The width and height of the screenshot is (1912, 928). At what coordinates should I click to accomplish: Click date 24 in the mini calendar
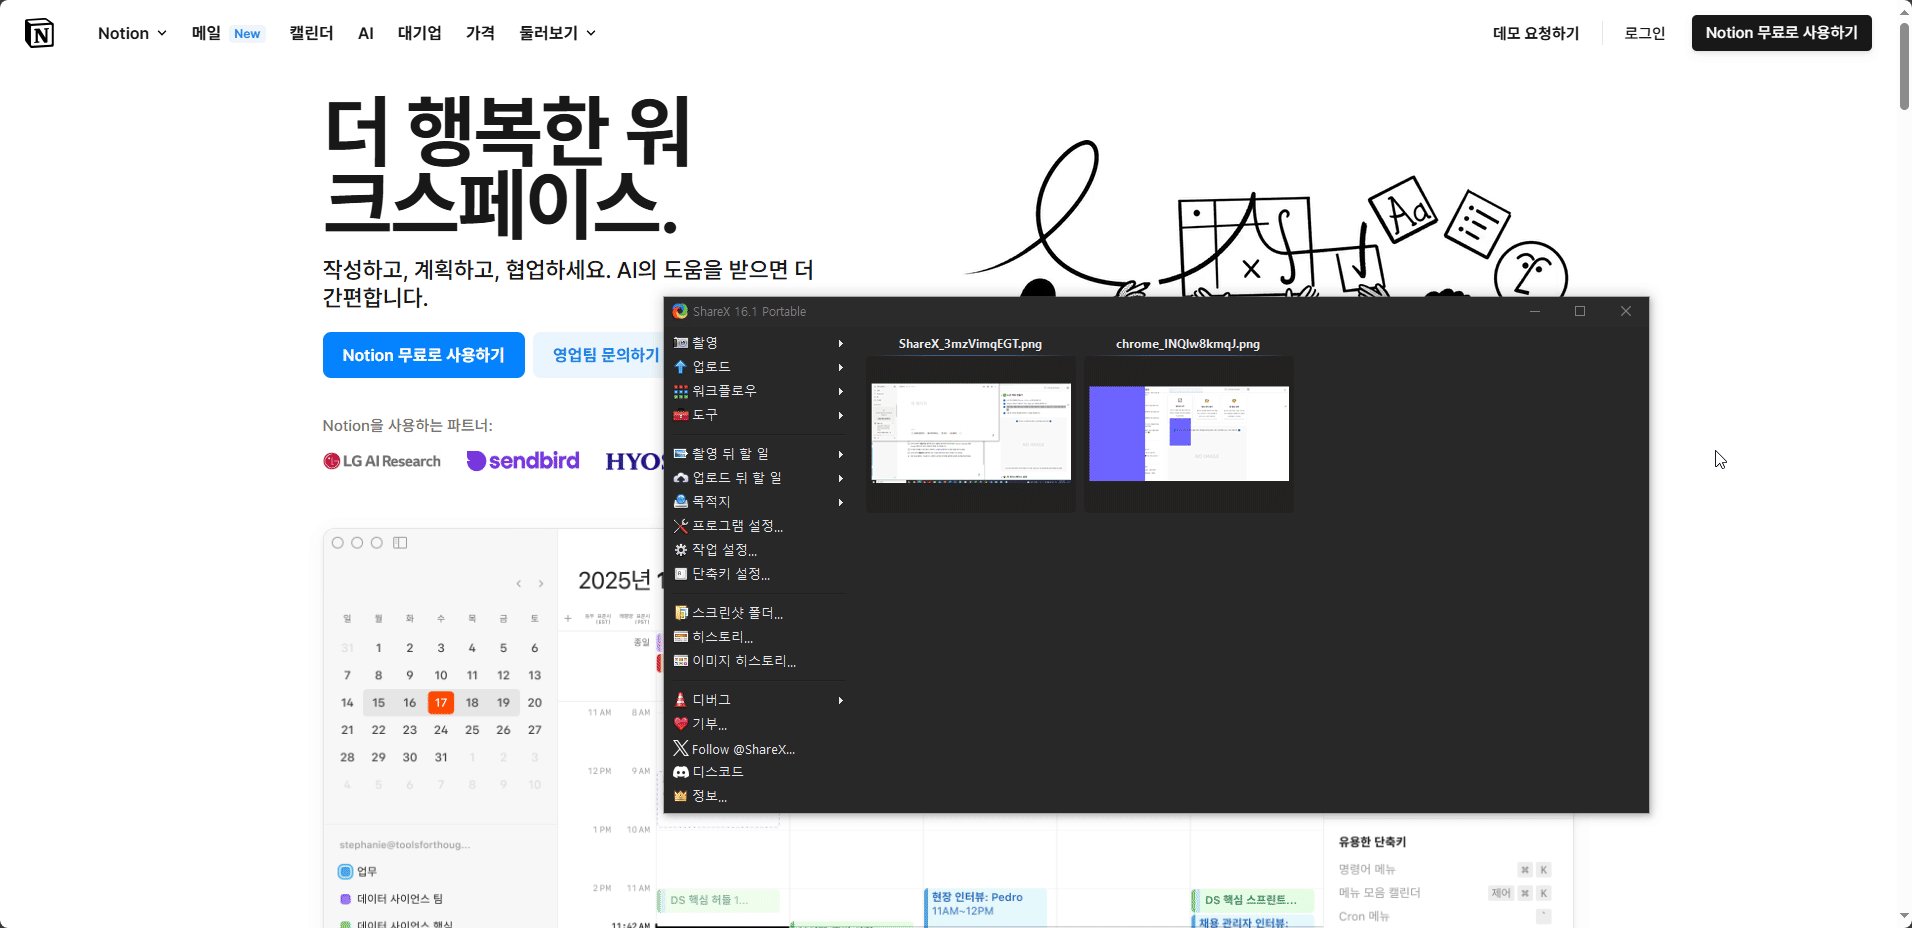pyautogui.click(x=441, y=730)
